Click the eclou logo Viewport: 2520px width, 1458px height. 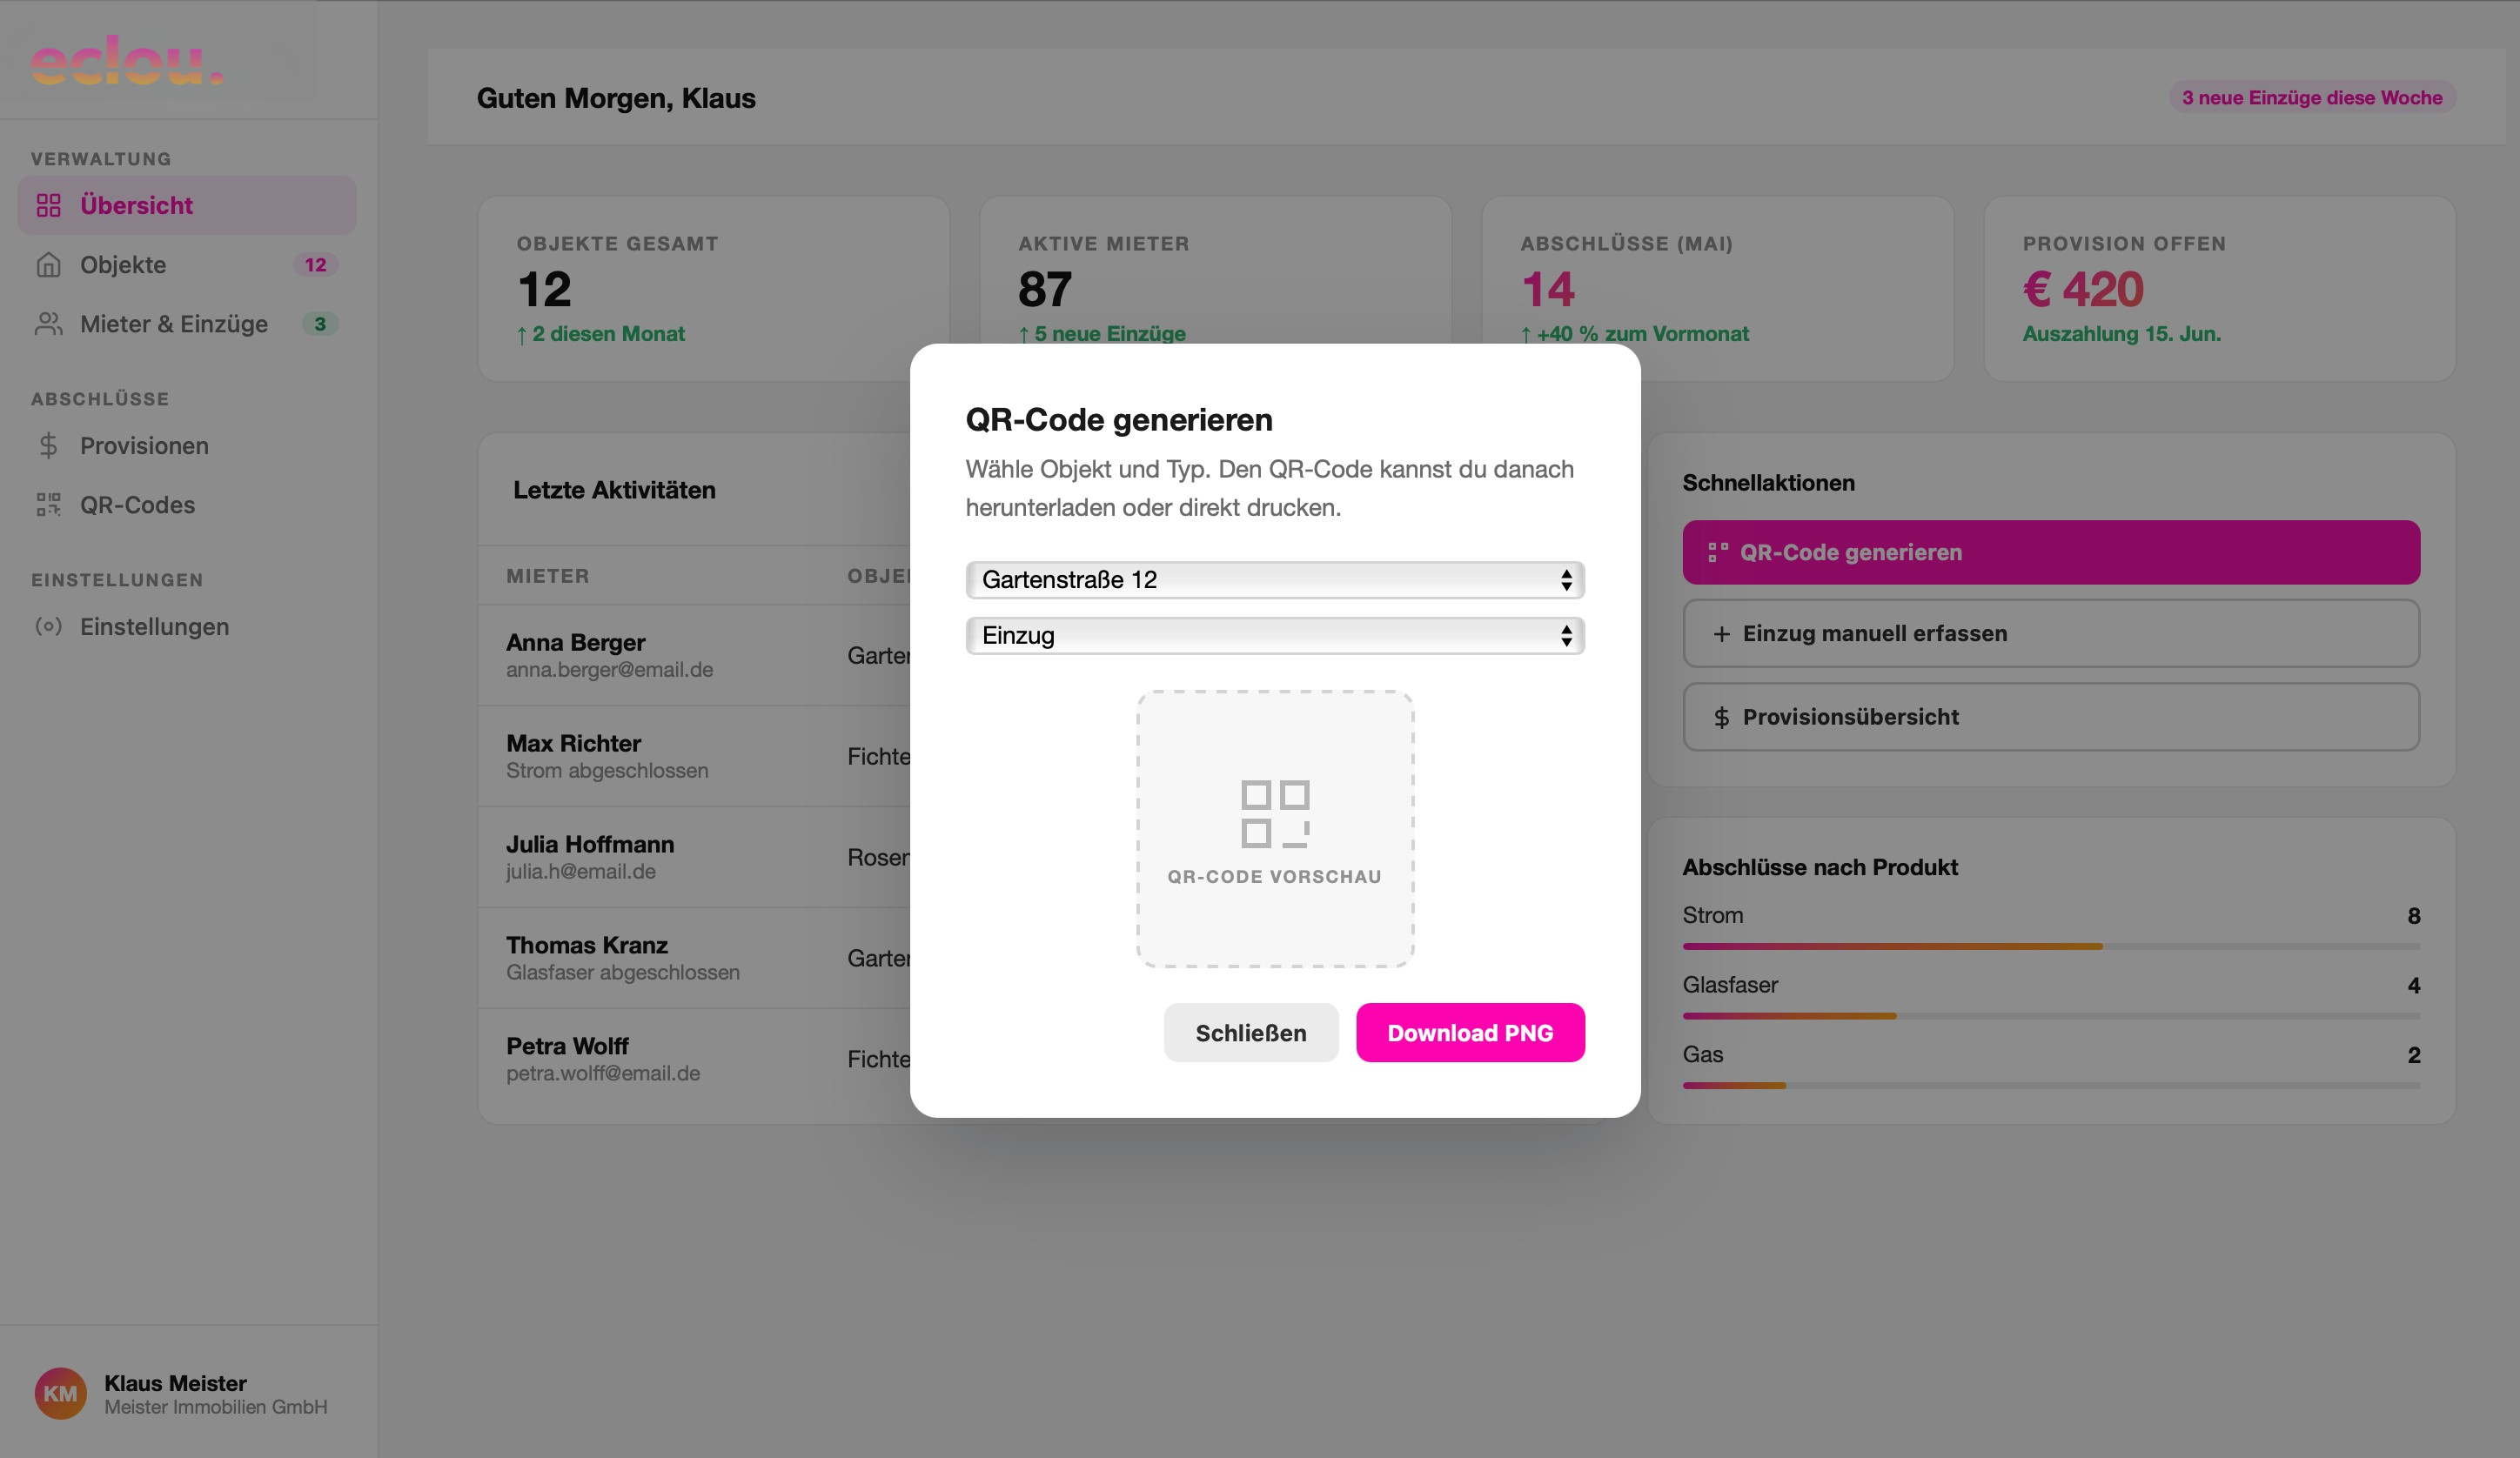point(127,60)
